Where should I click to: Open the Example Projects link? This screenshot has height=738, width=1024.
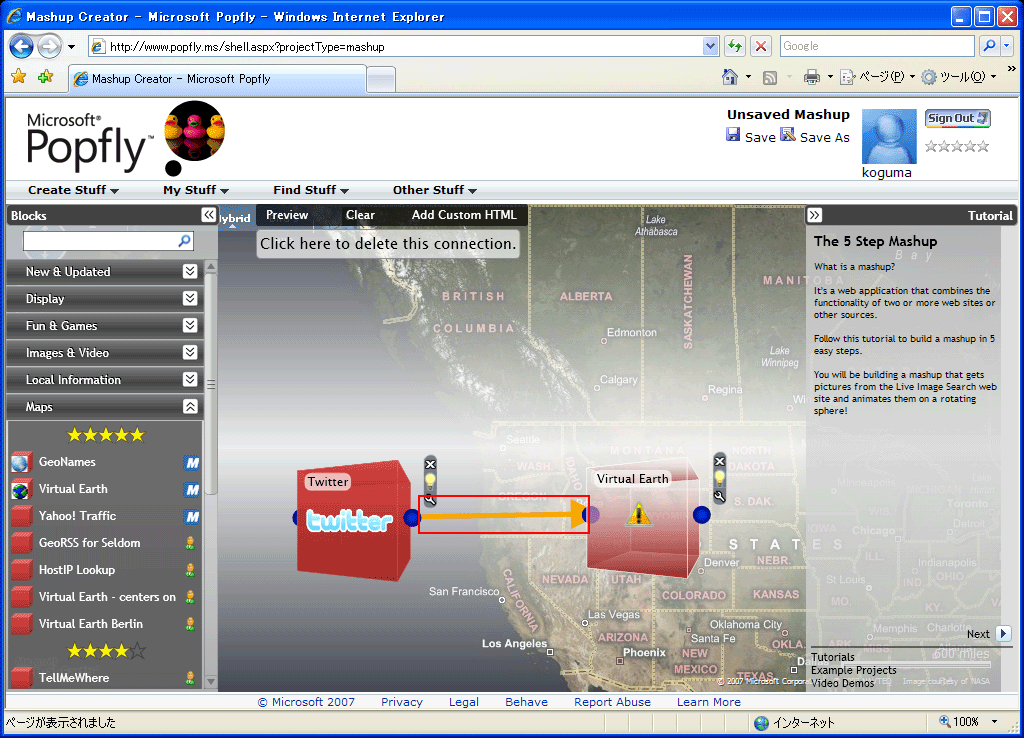(x=854, y=670)
